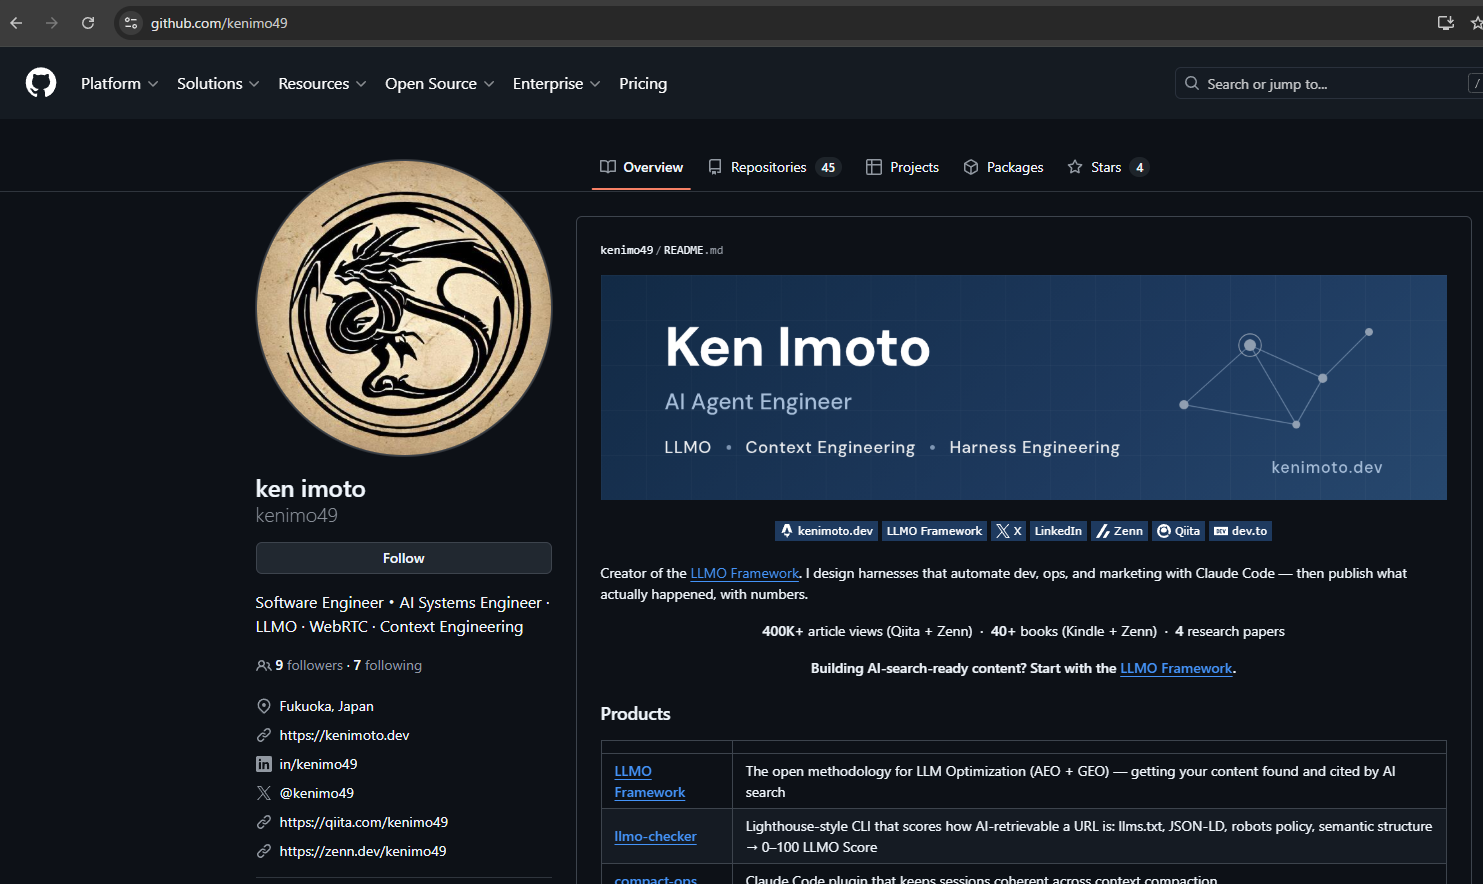Viewport: 1483px width, 884px height.
Task: Visit https://kenimoto.dev profile link
Action: coord(344,735)
